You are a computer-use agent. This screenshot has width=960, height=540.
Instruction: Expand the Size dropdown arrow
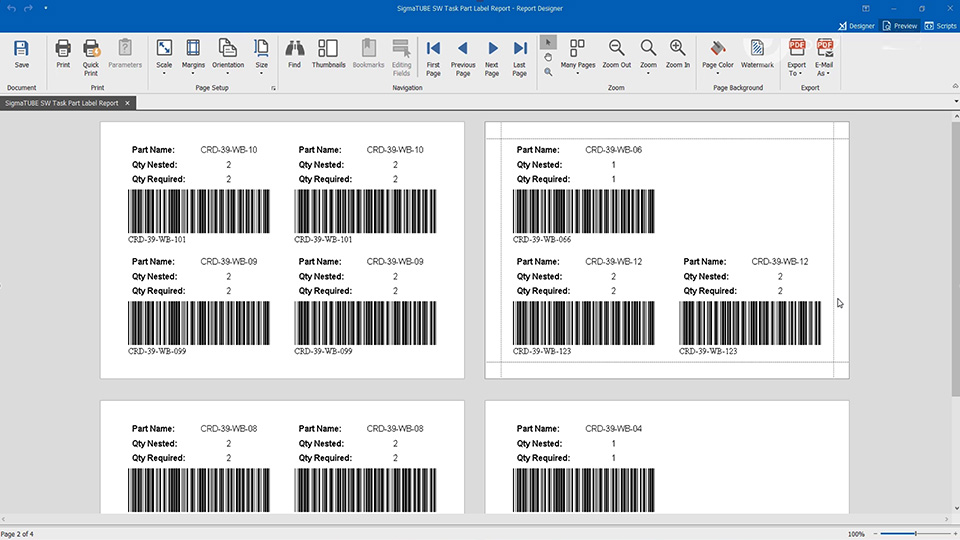[261, 73]
